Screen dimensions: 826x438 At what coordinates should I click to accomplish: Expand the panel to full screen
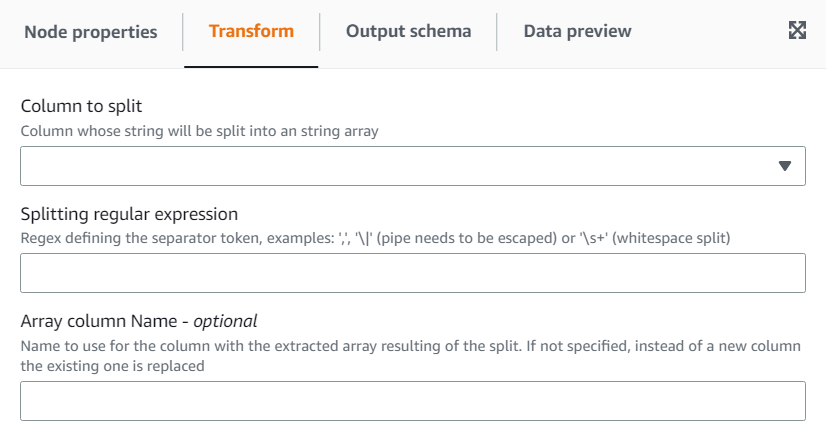point(797,30)
